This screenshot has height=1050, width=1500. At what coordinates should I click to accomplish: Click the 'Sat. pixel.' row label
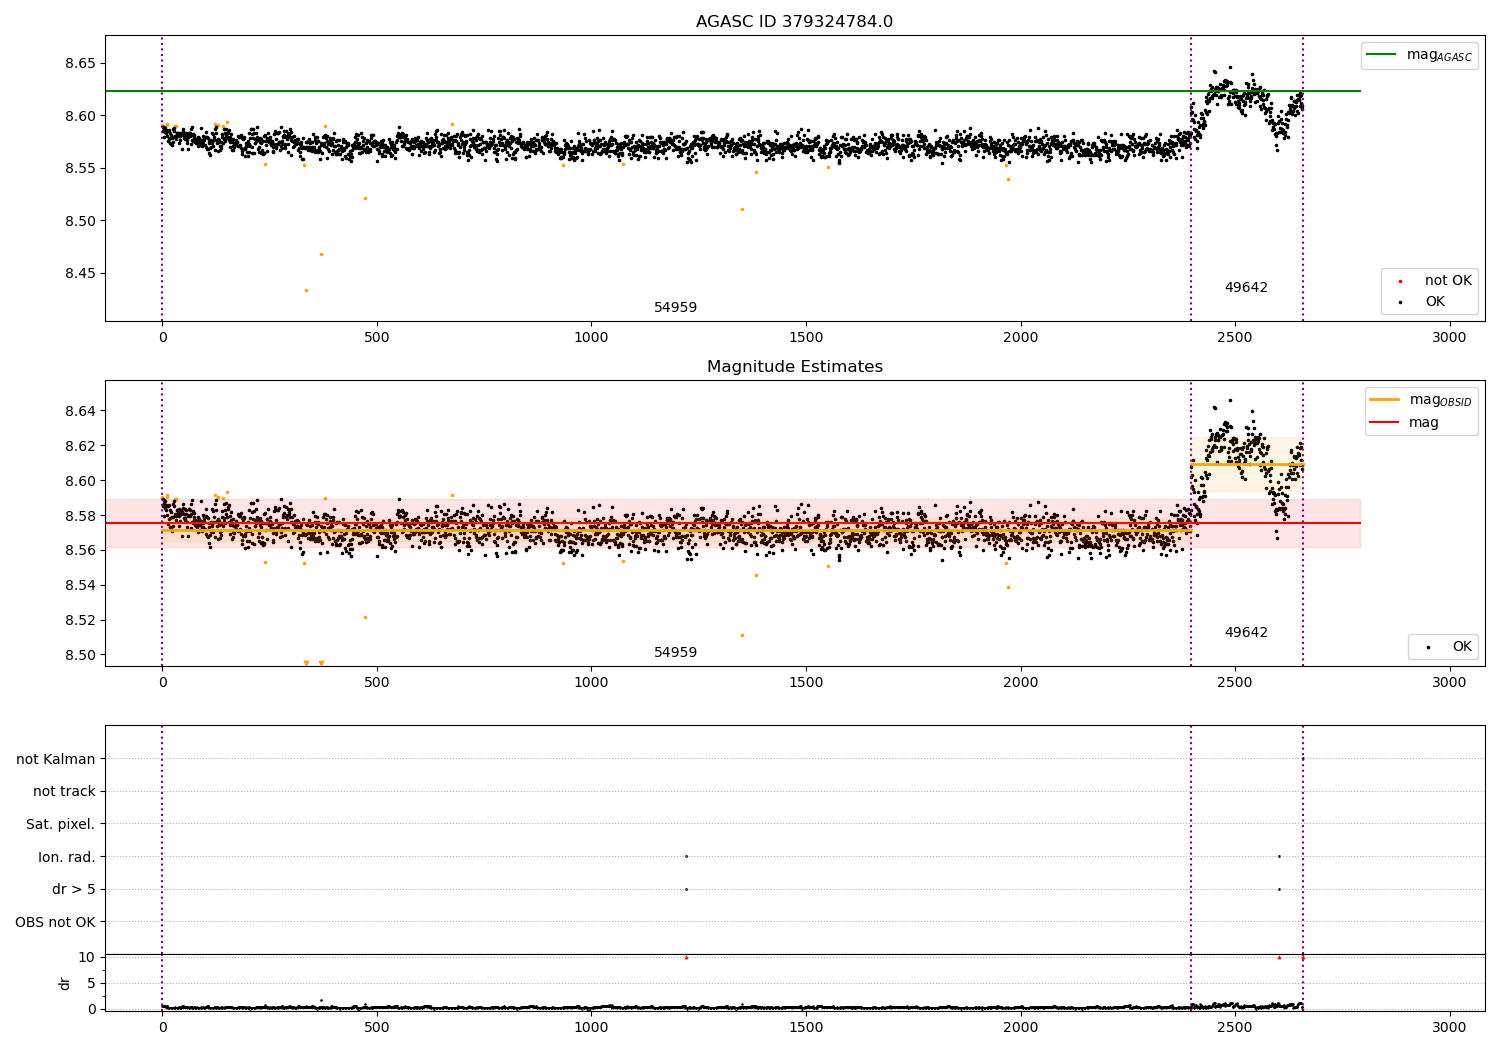pos(61,825)
